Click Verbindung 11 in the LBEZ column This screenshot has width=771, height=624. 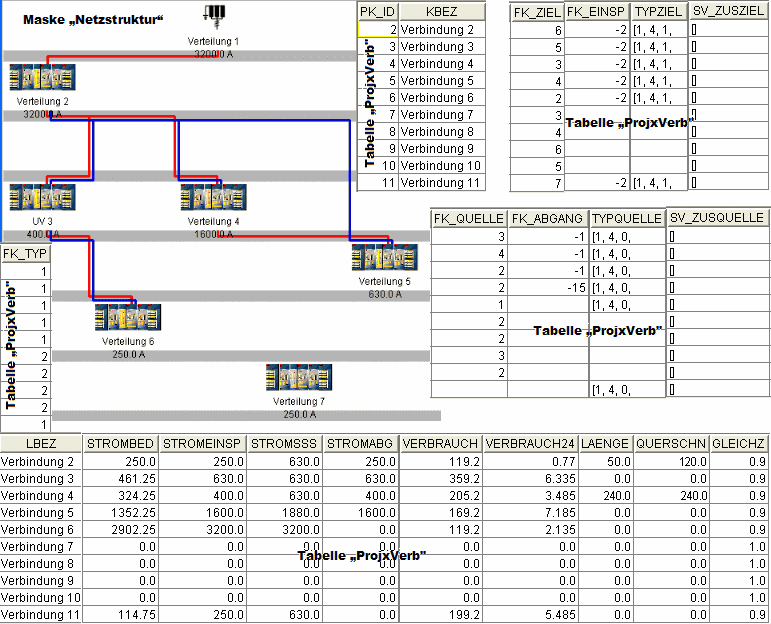click(41, 615)
